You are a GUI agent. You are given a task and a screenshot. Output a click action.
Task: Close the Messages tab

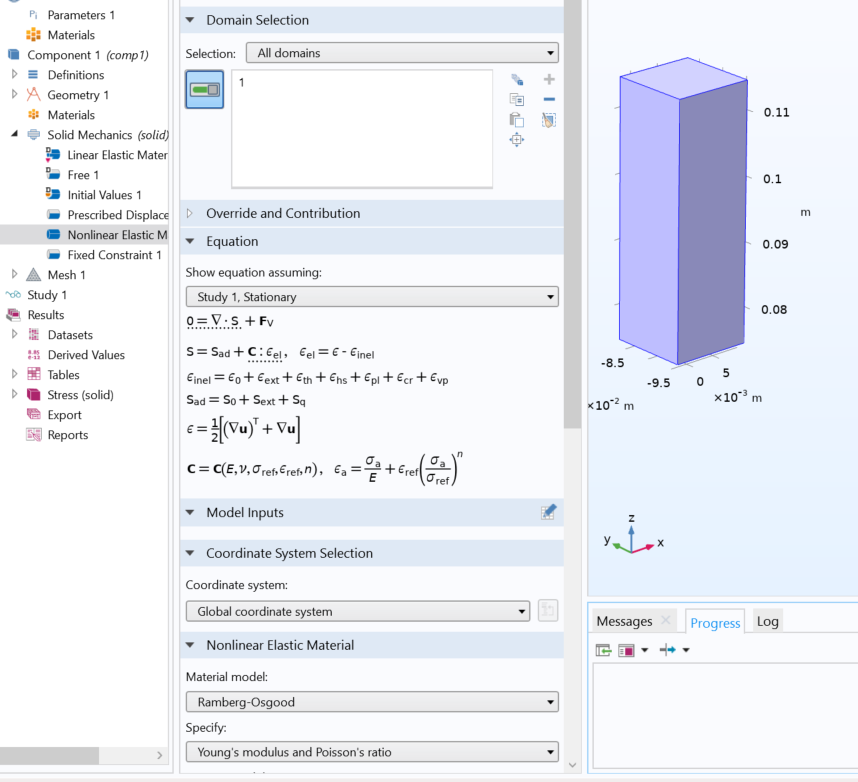[x=665, y=621]
